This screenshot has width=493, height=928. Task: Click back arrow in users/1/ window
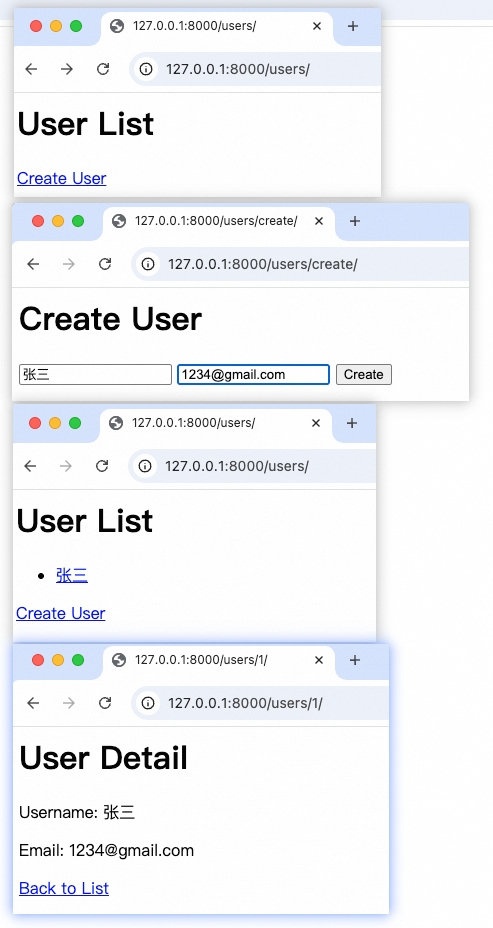(x=33, y=703)
